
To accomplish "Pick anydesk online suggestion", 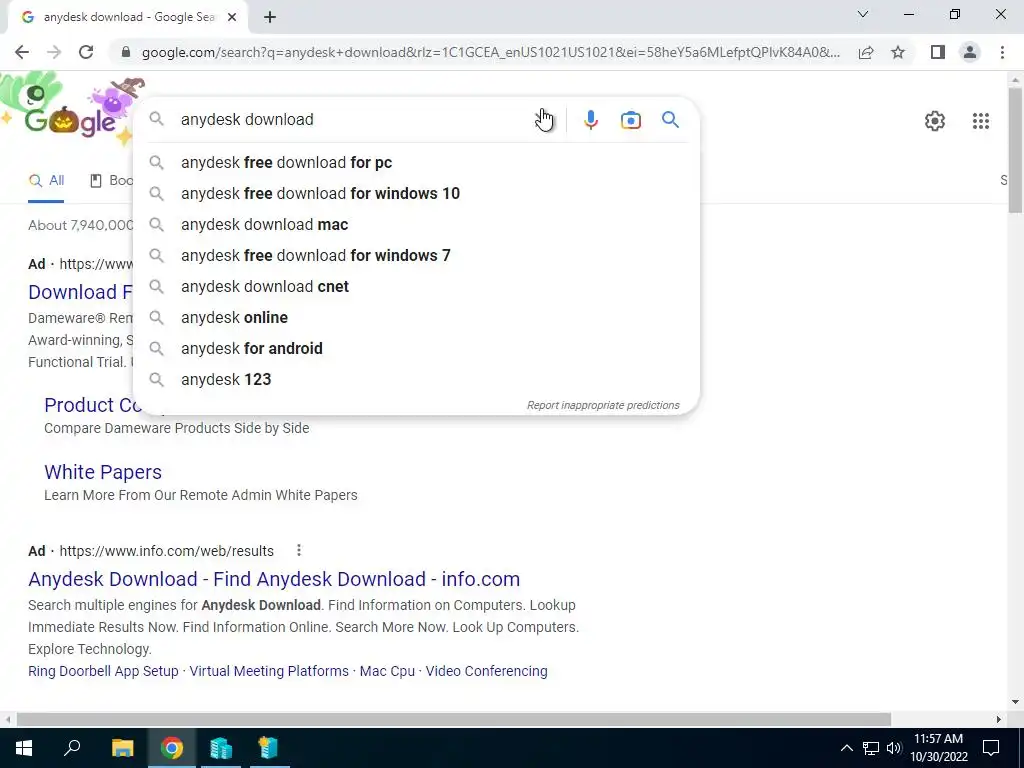I will (x=416, y=317).
